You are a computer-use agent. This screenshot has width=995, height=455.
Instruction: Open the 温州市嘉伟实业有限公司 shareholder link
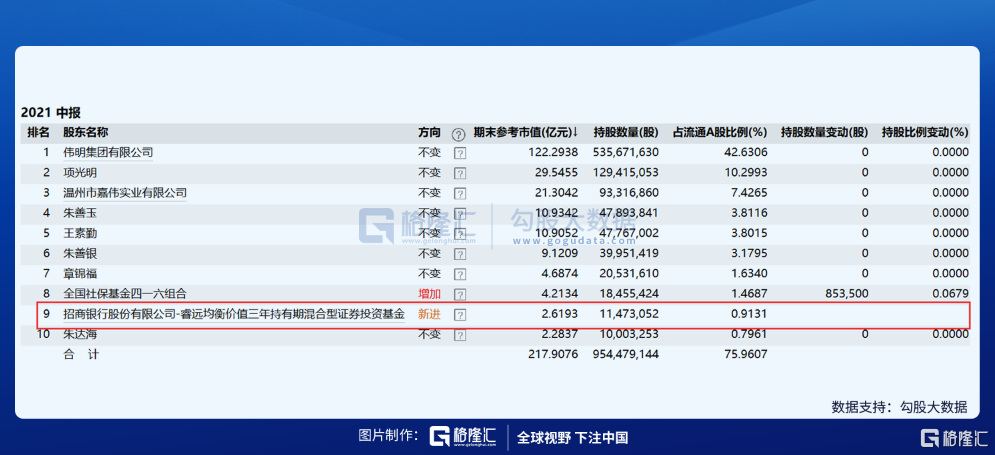(x=125, y=193)
